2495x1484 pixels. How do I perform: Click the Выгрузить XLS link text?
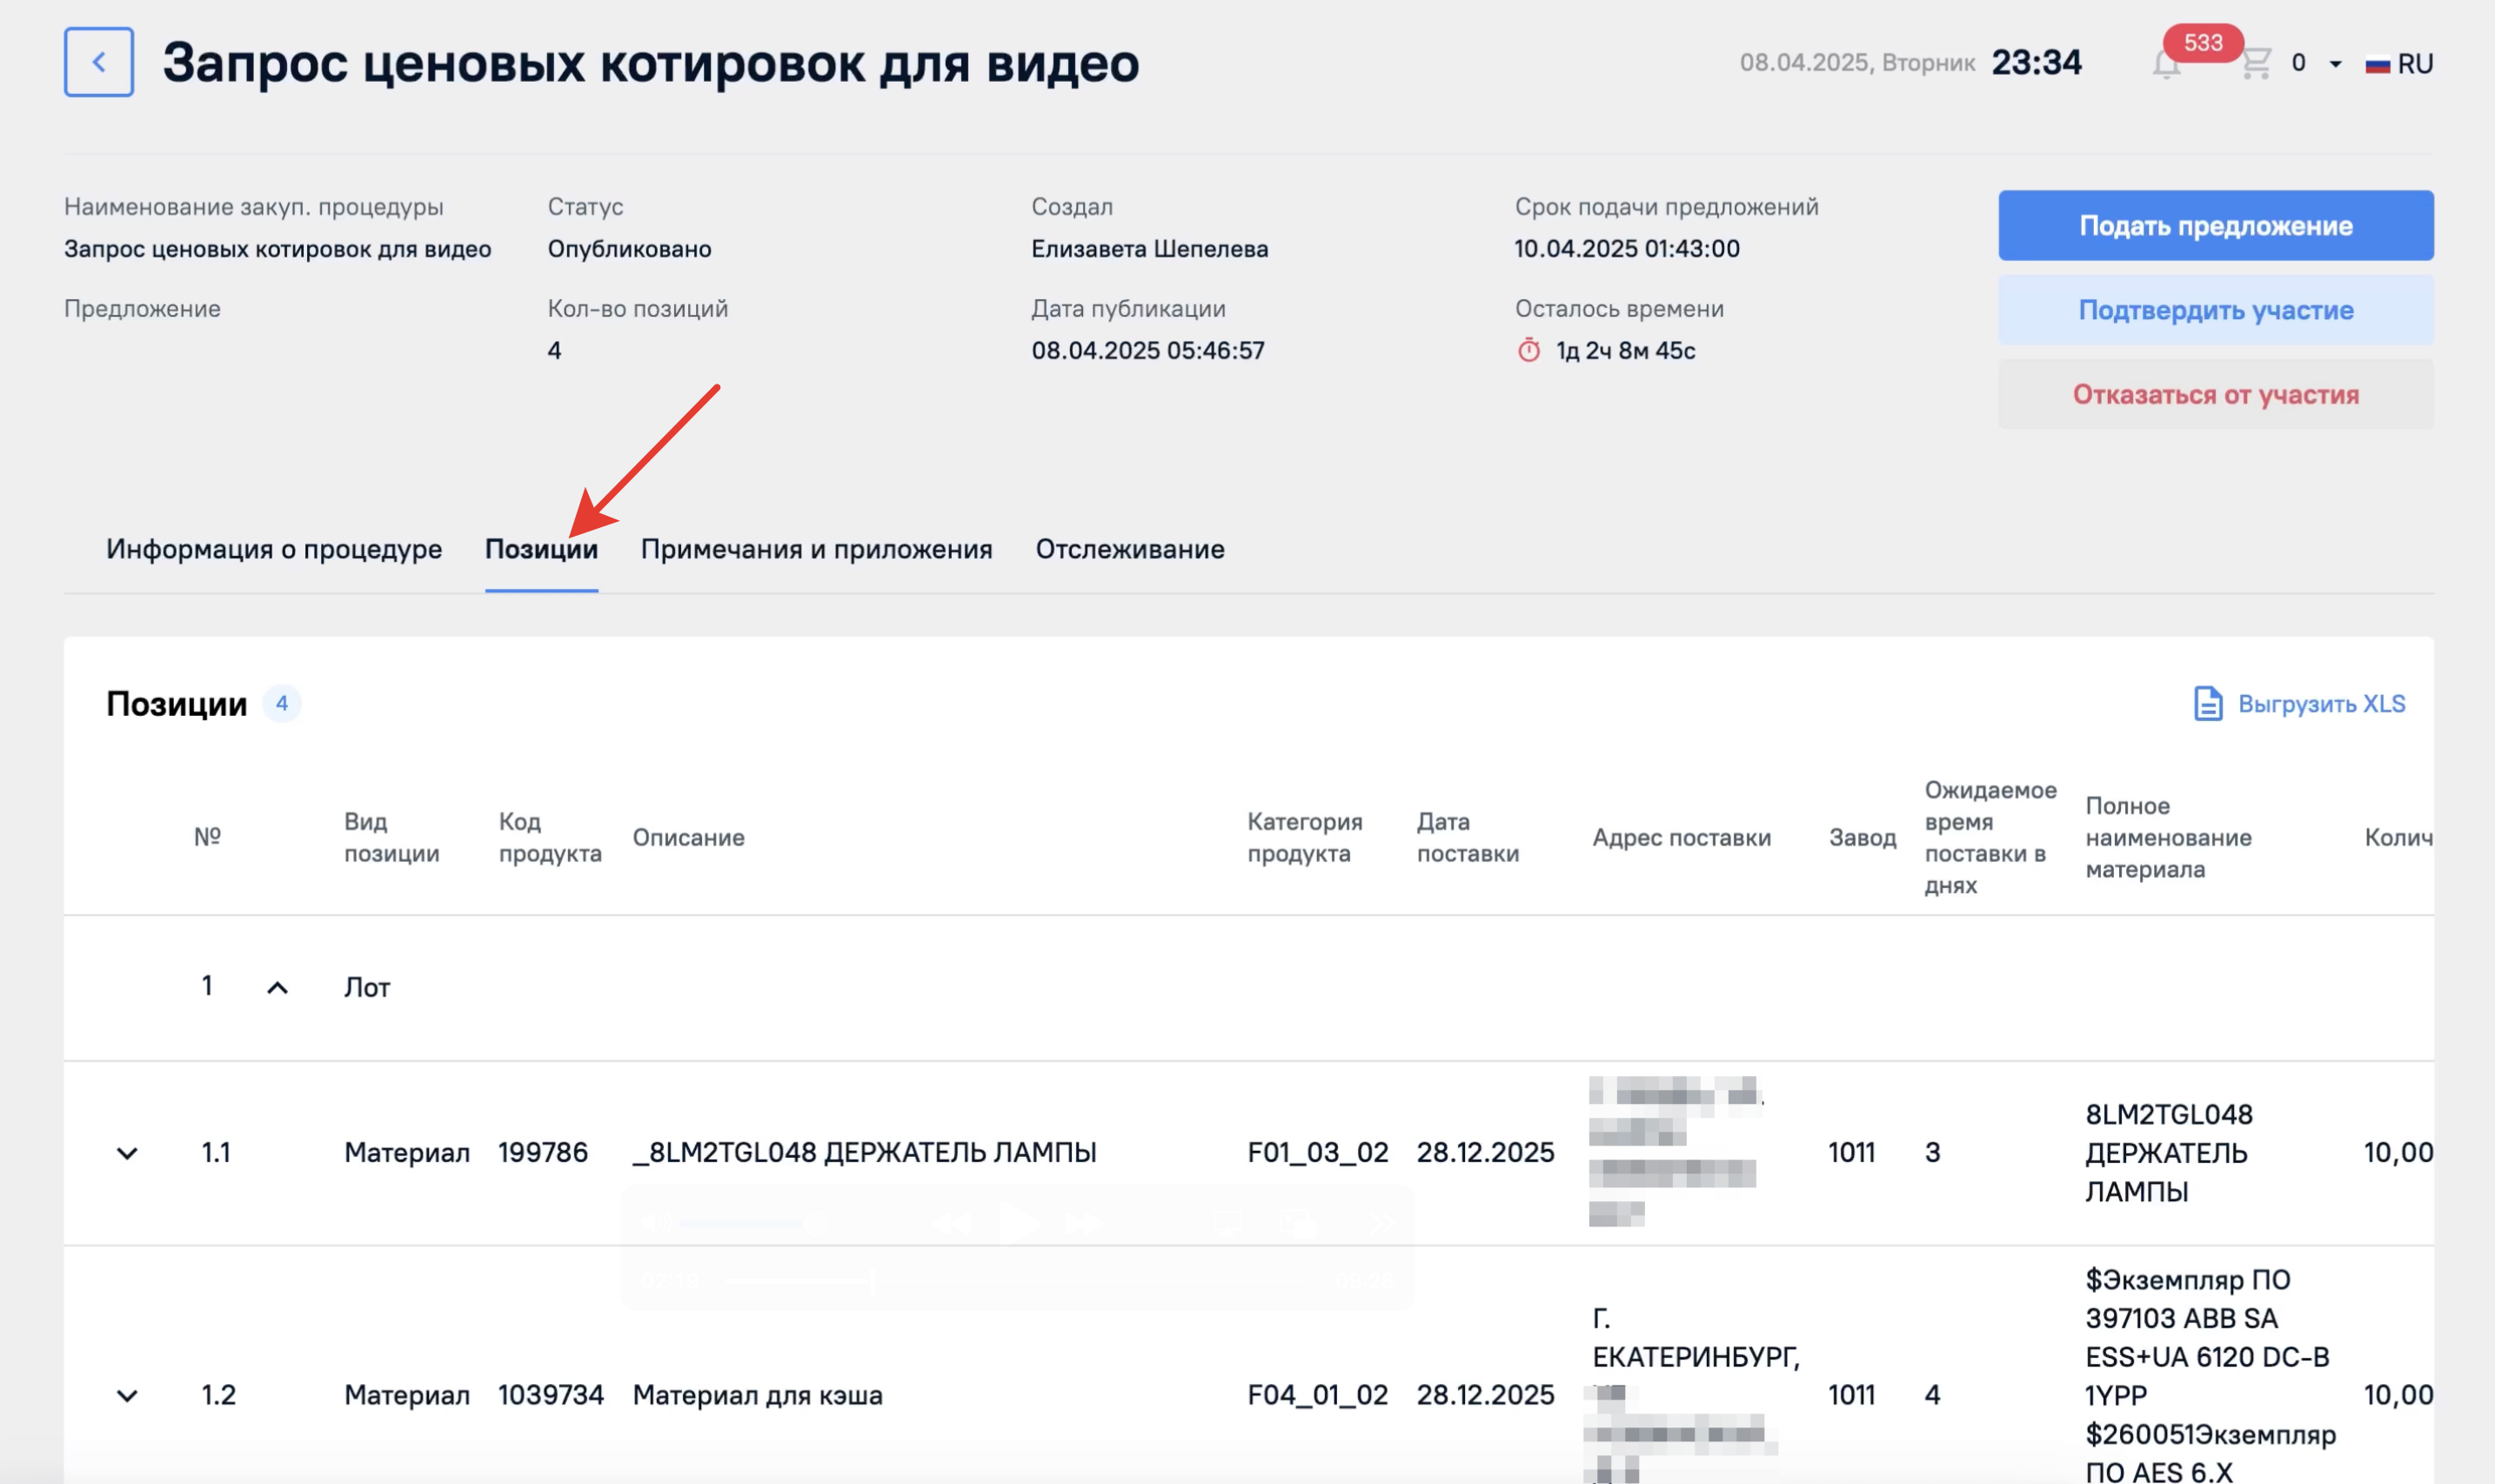click(x=2321, y=704)
